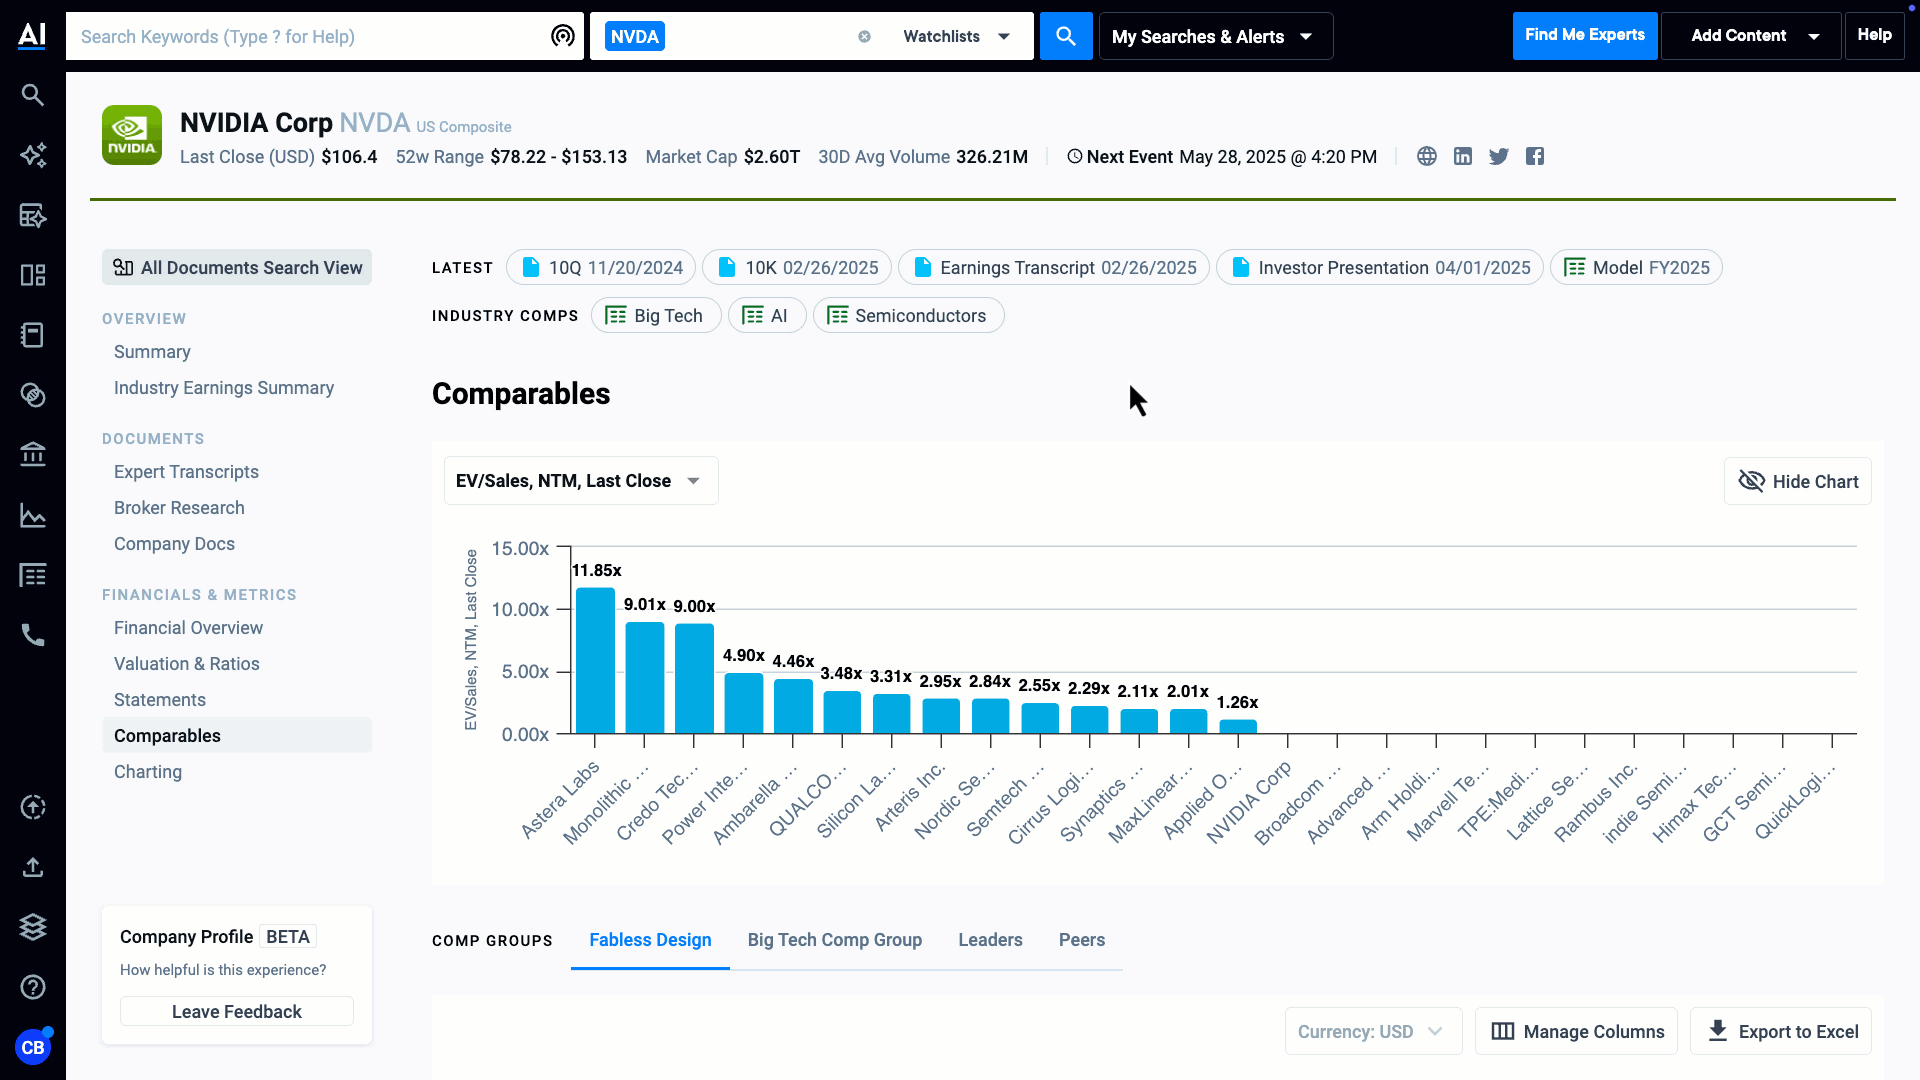Switch to Peers comp group tab
The height and width of the screenshot is (1080, 1920).
tap(1082, 940)
